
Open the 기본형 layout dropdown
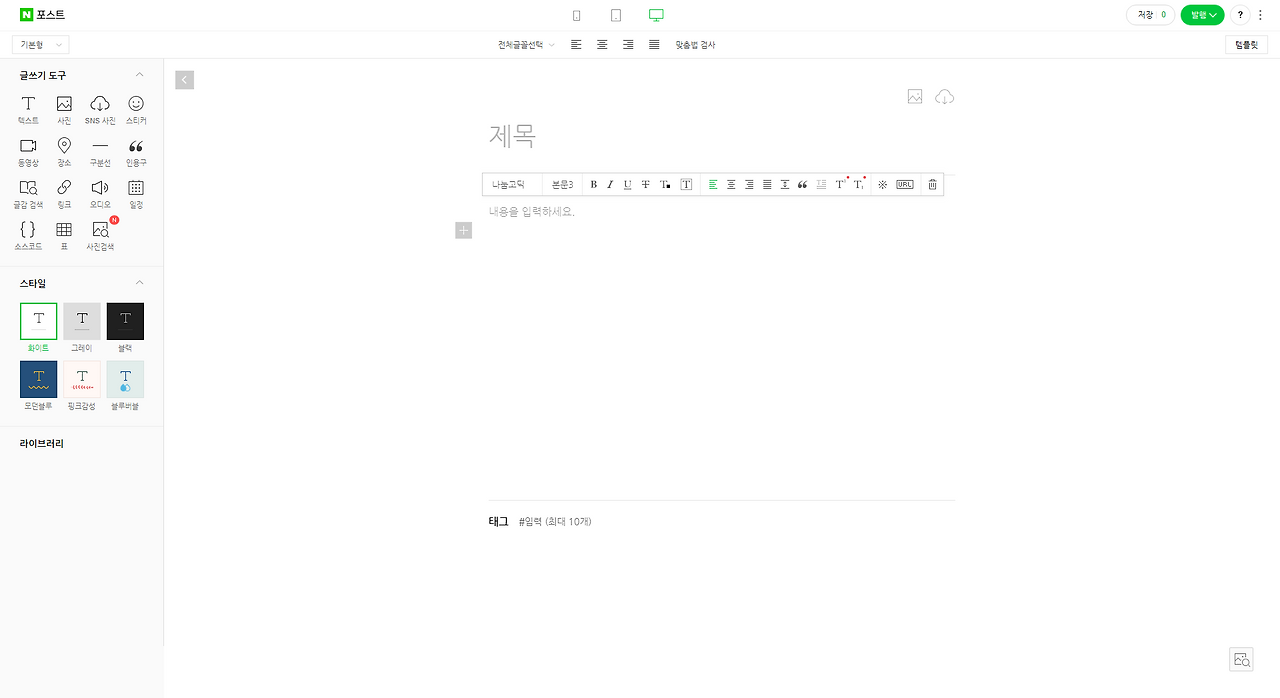click(41, 45)
